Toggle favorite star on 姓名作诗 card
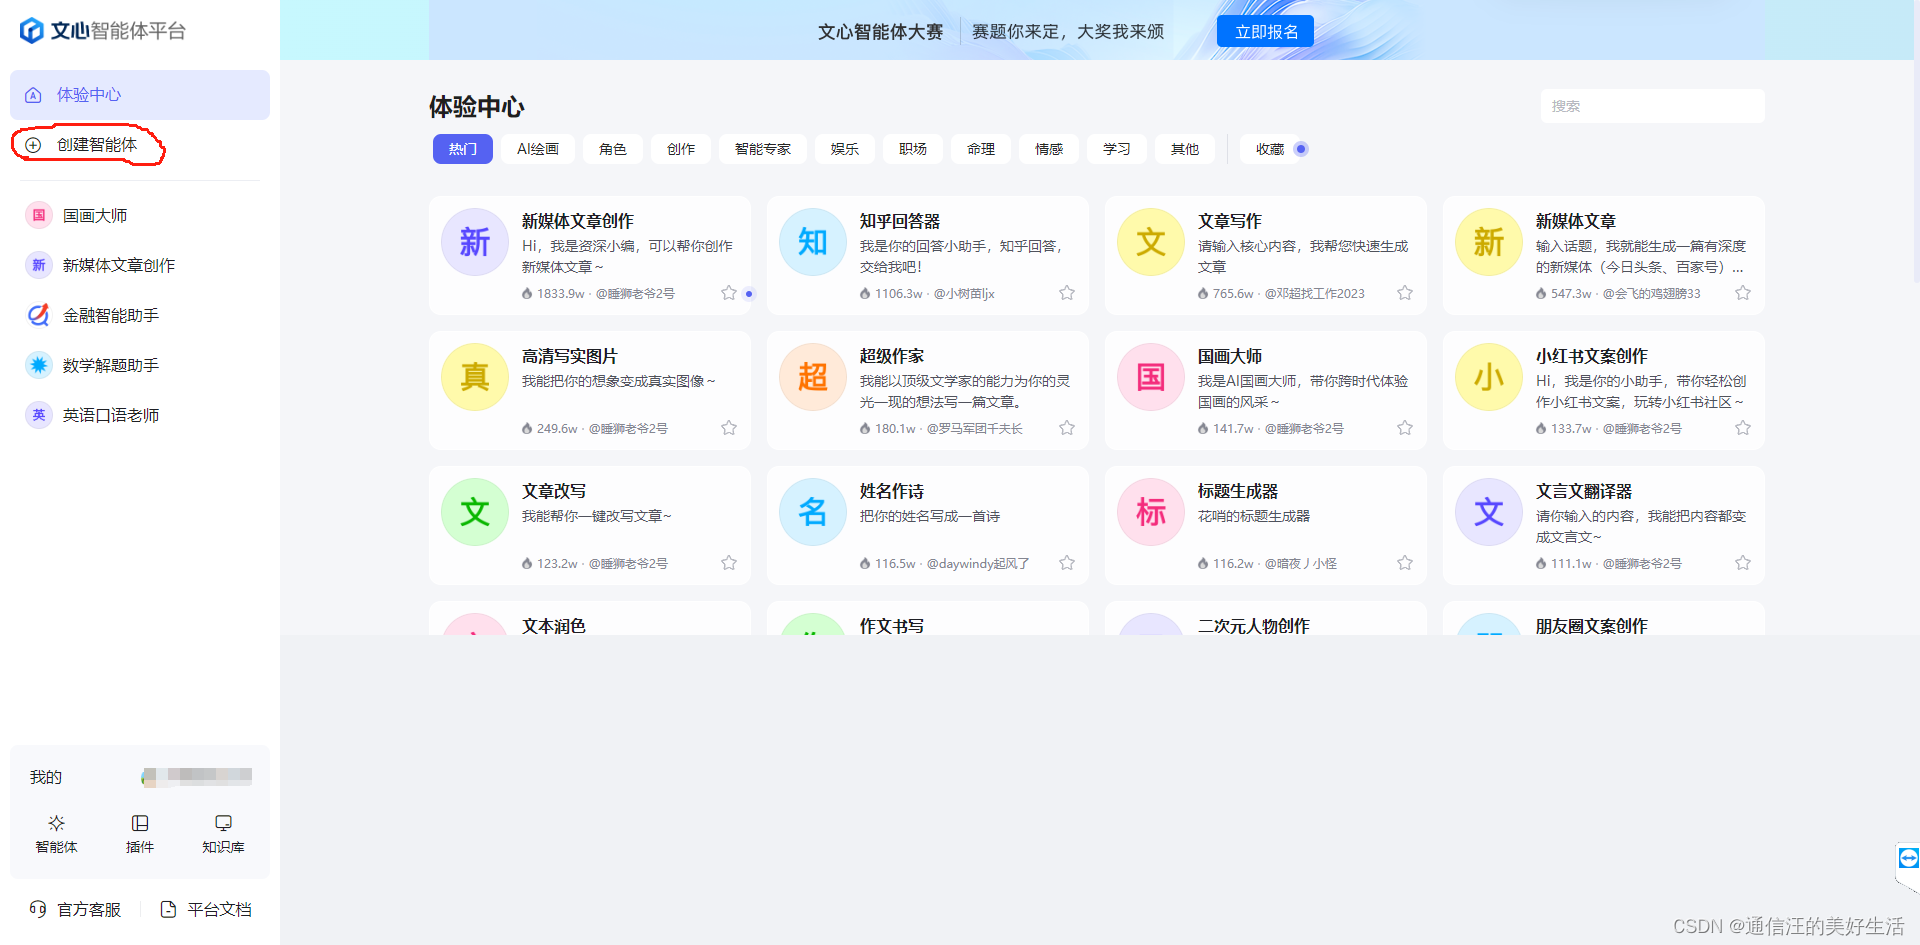 pyautogui.click(x=1067, y=563)
